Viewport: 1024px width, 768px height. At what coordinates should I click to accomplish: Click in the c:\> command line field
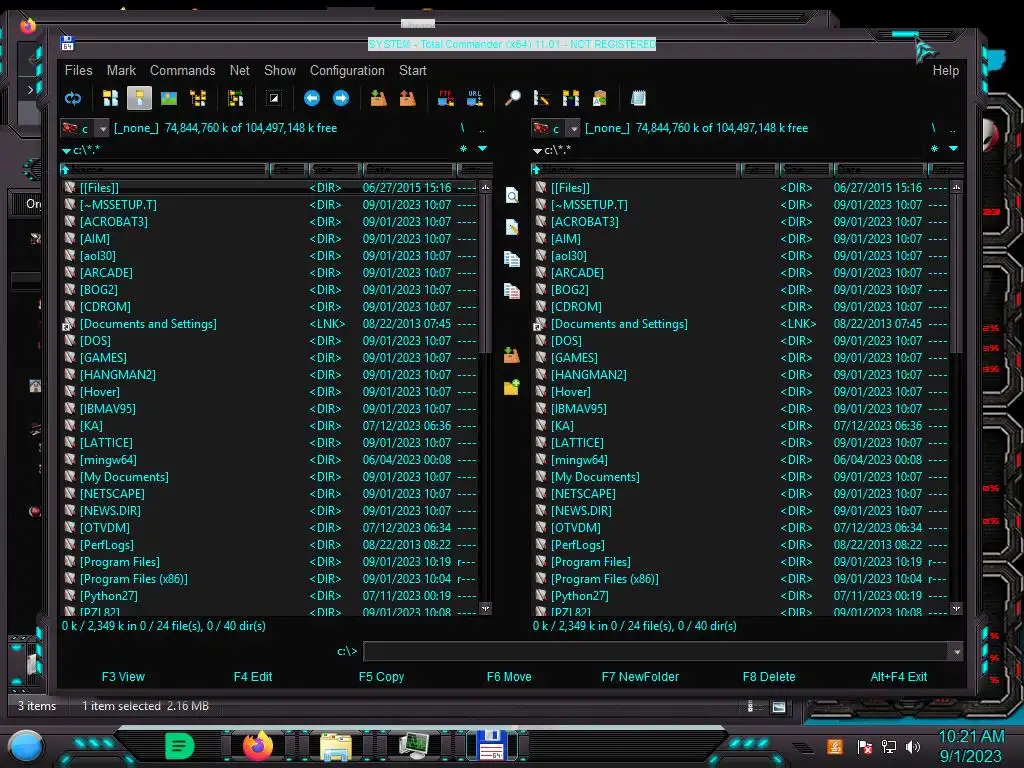click(656, 651)
